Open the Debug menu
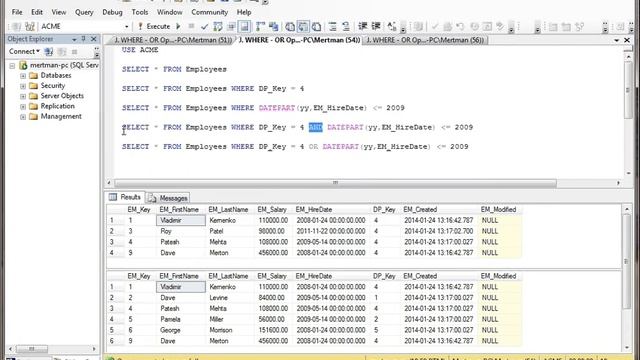Screen dimensions: 640x360 (x=112, y=12)
